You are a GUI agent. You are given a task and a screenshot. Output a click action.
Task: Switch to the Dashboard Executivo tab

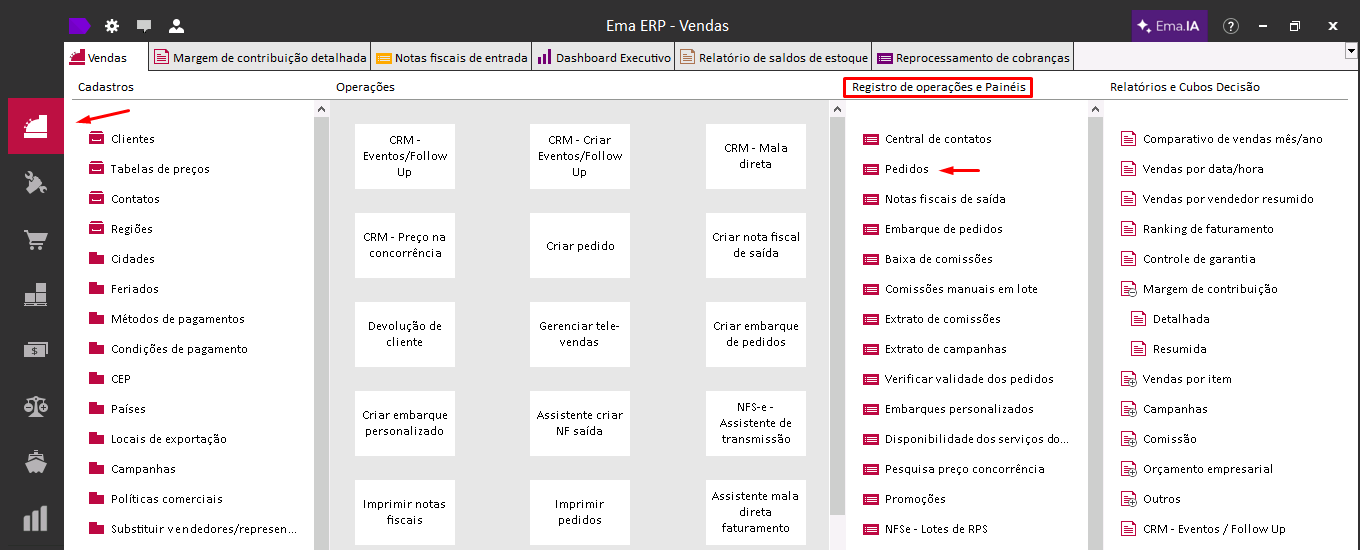coord(604,58)
